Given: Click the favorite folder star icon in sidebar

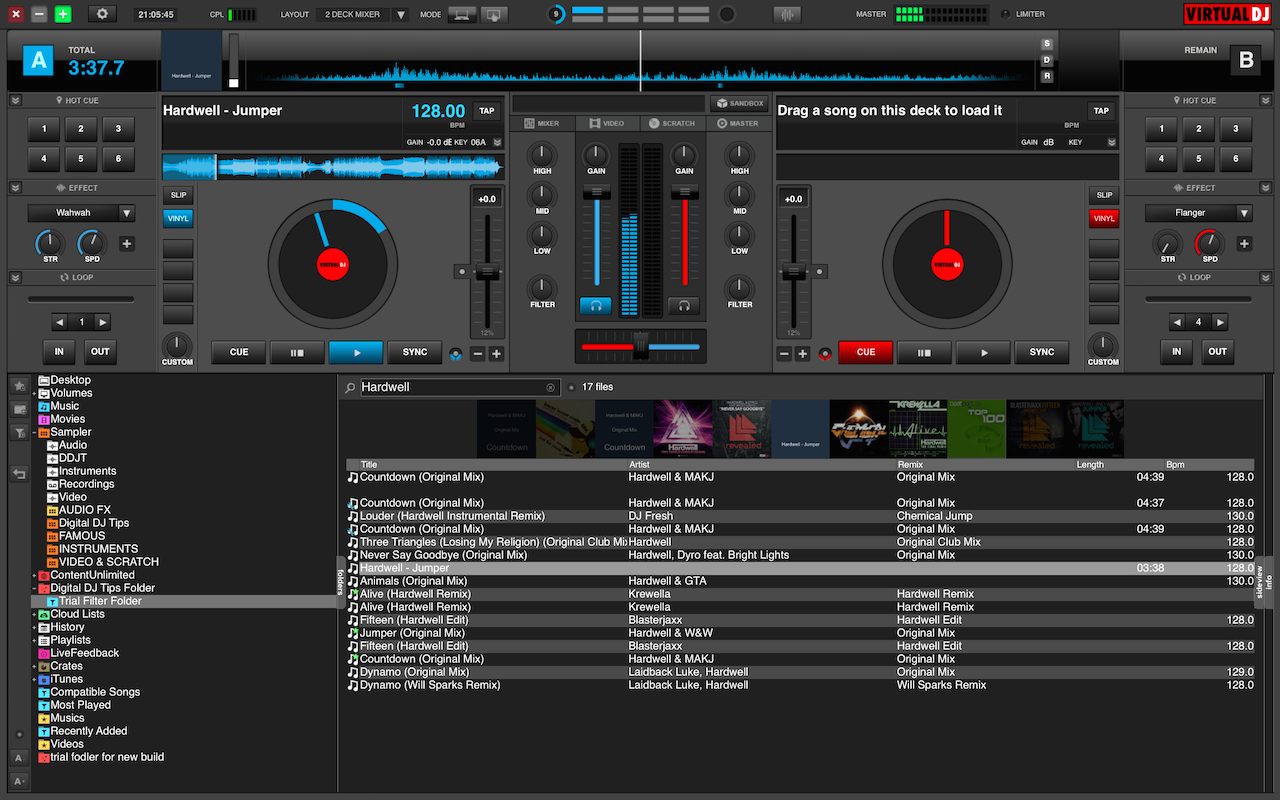Looking at the screenshot, I should coord(19,385).
